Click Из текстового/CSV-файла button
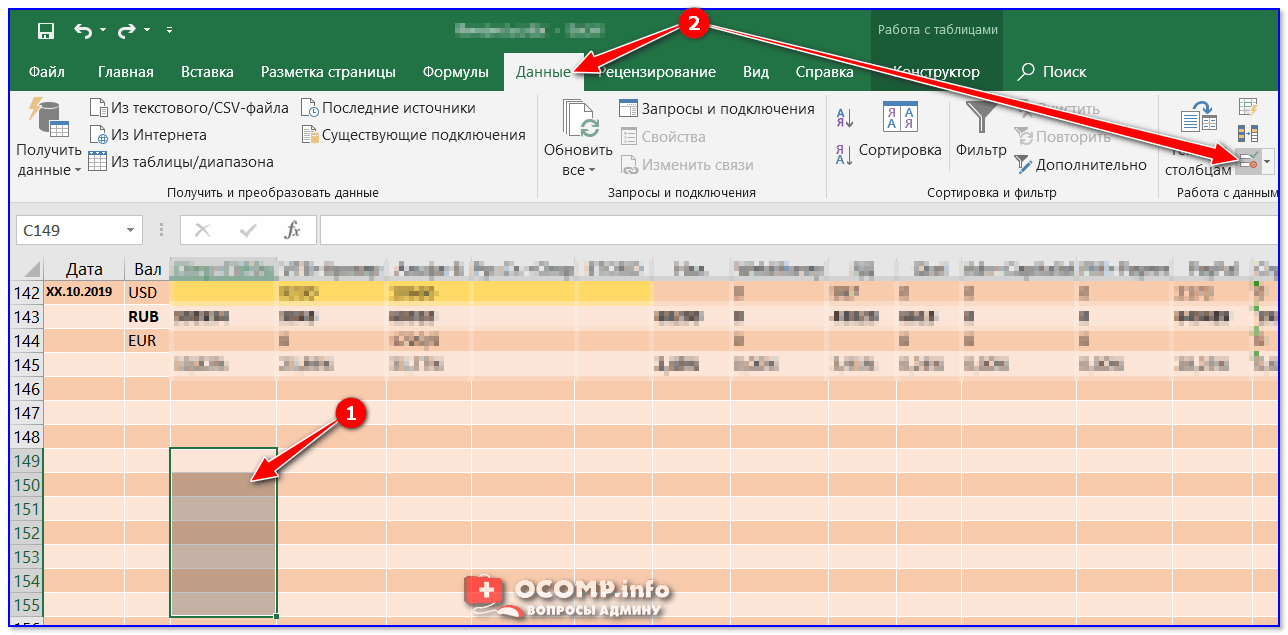The image size is (1288, 635). click(189, 107)
